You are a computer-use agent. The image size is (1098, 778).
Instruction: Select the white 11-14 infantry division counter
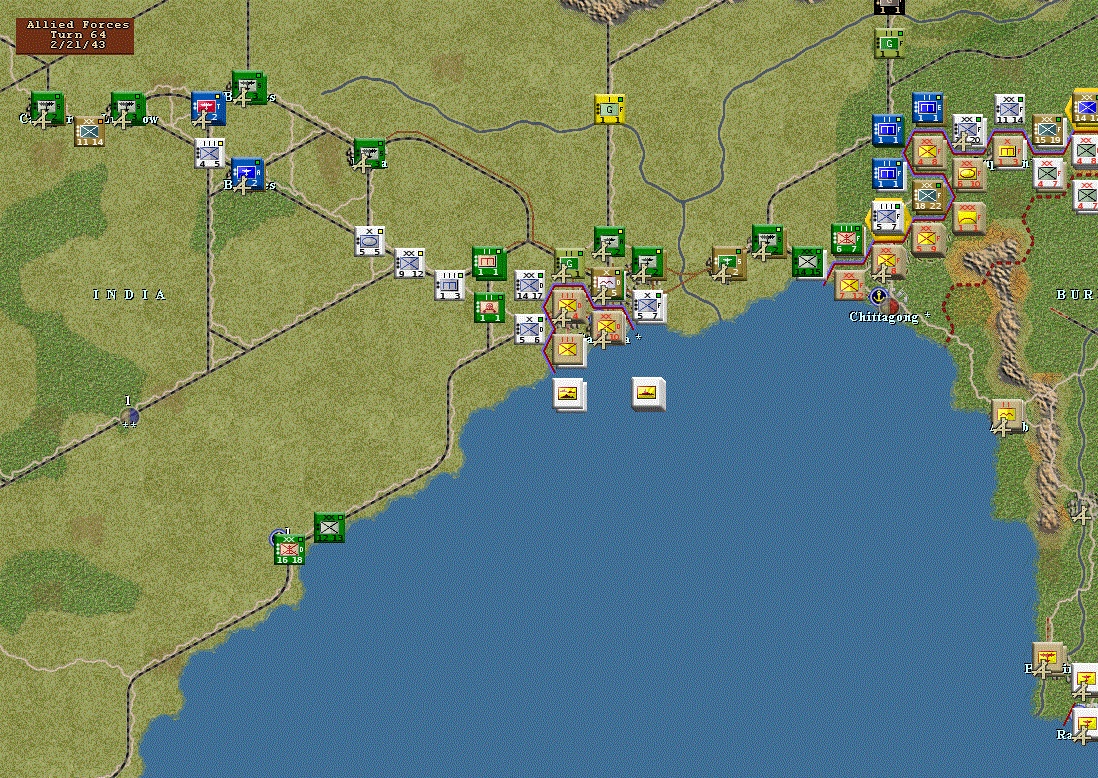[1010, 110]
